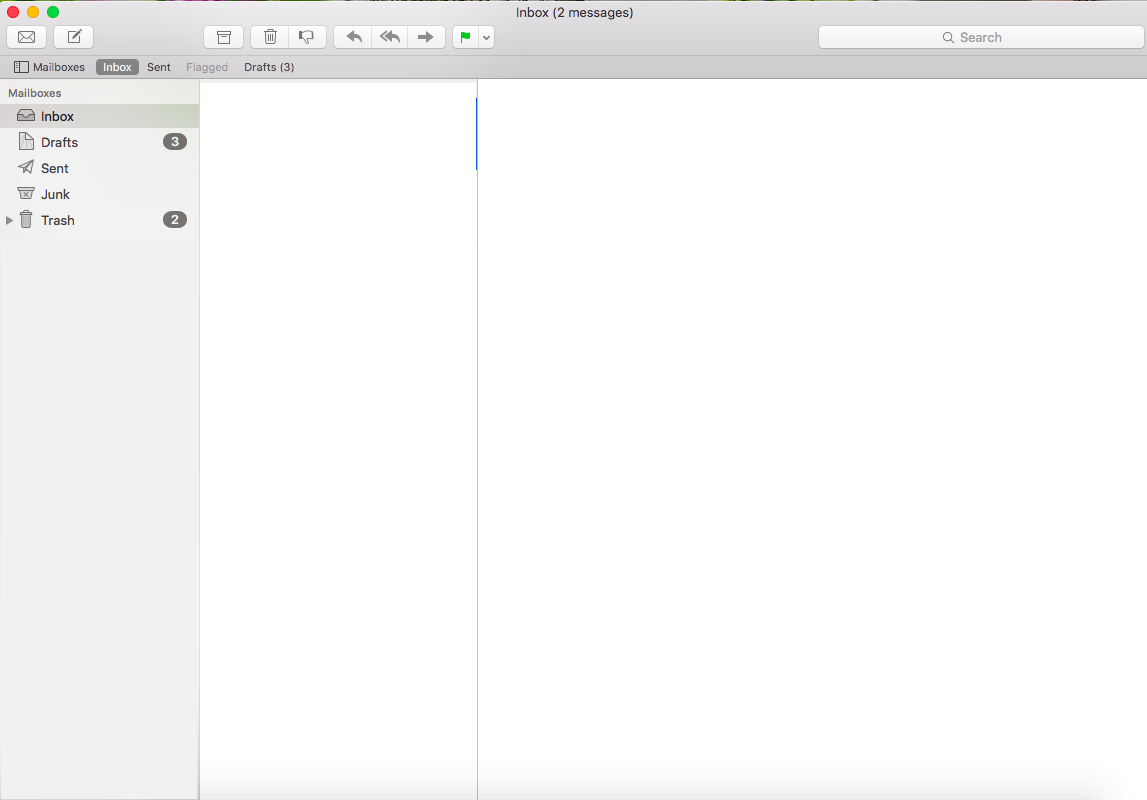Flag message with the green flag

[x=465, y=37]
